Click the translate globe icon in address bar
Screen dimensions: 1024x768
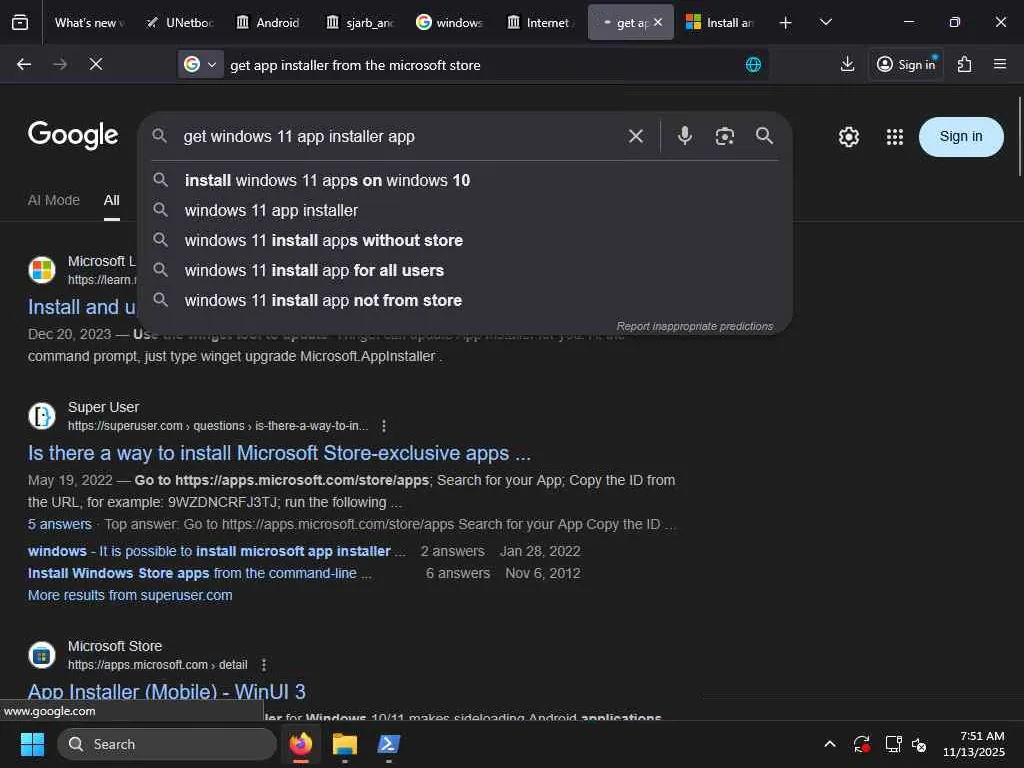click(x=754, y=65)
